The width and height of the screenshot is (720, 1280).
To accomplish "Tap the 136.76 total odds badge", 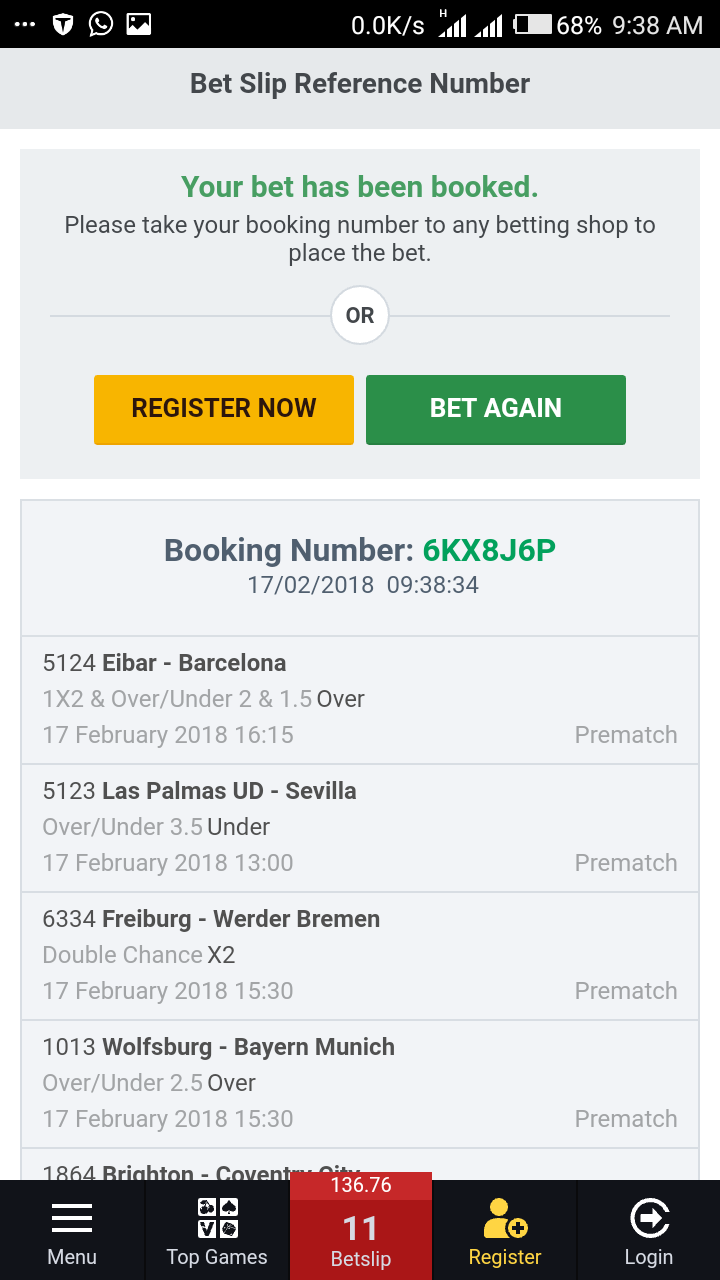I will [360, 1185].
